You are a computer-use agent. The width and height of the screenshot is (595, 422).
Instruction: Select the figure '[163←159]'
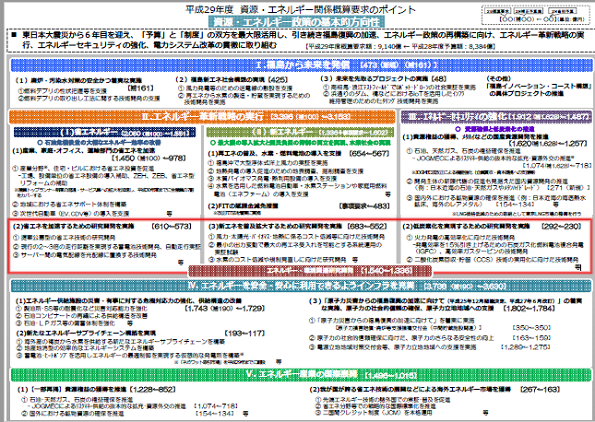(531, 337)
